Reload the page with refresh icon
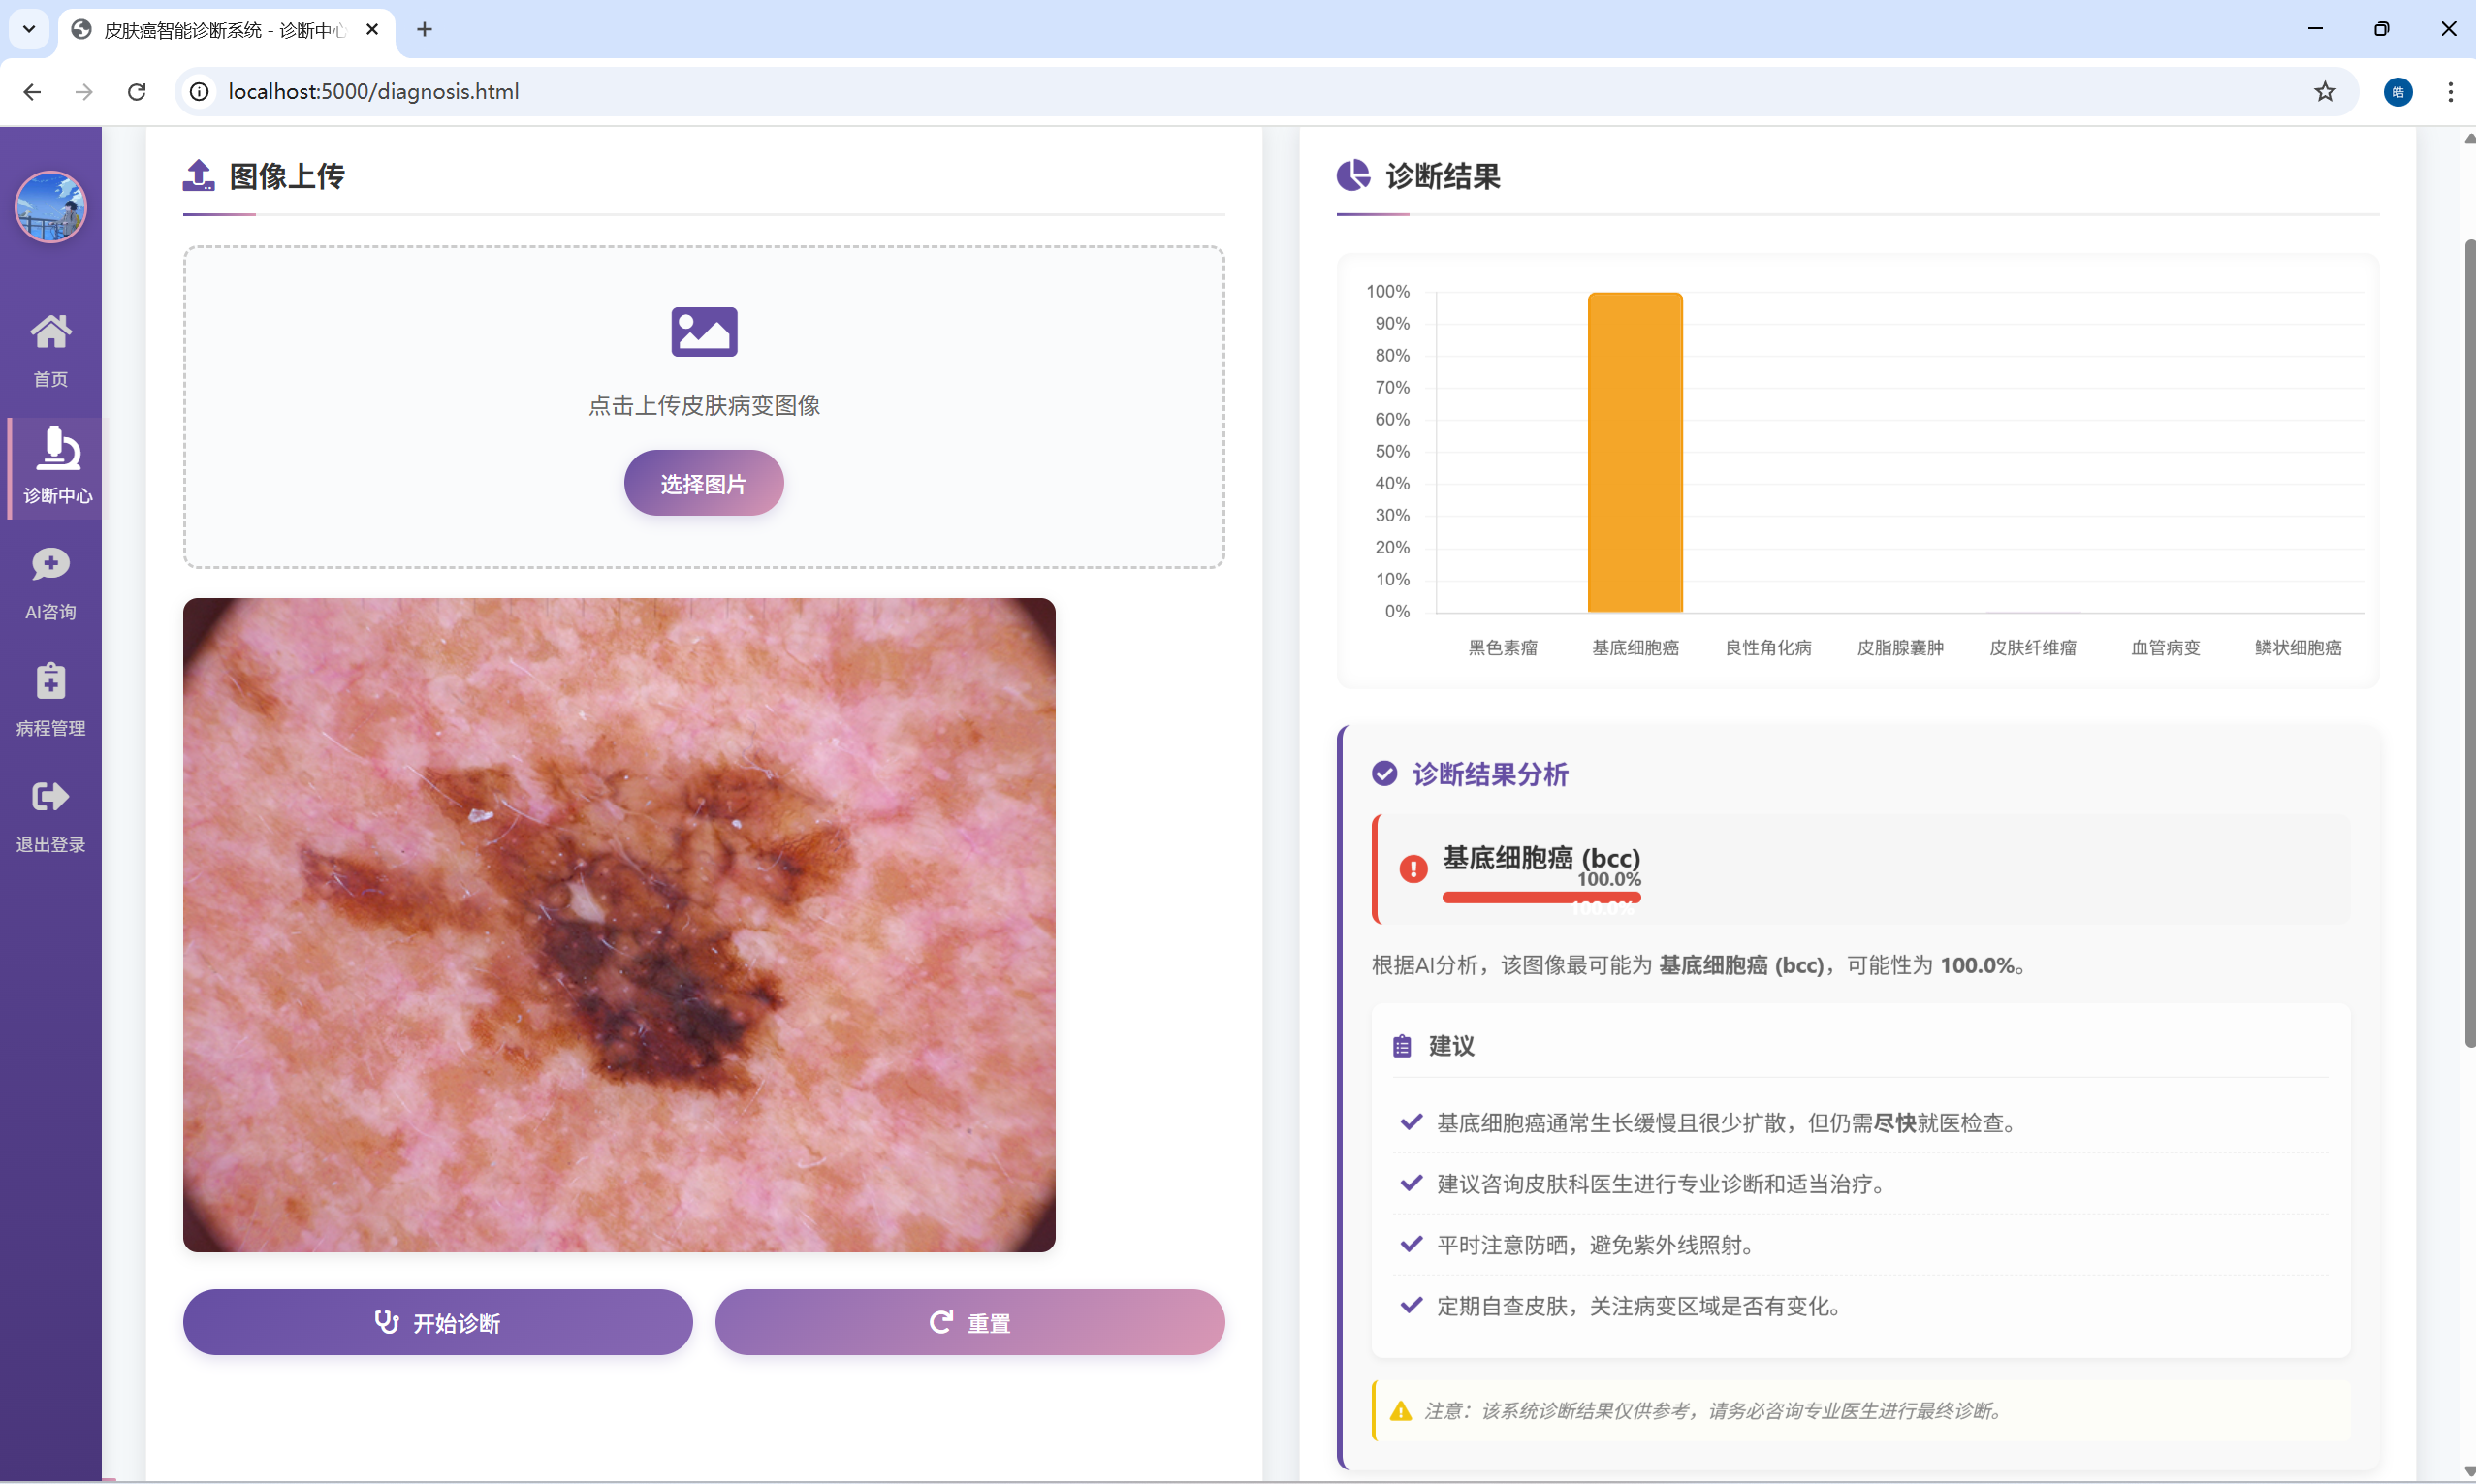The image size is (2476, 1484). (137, 92)
